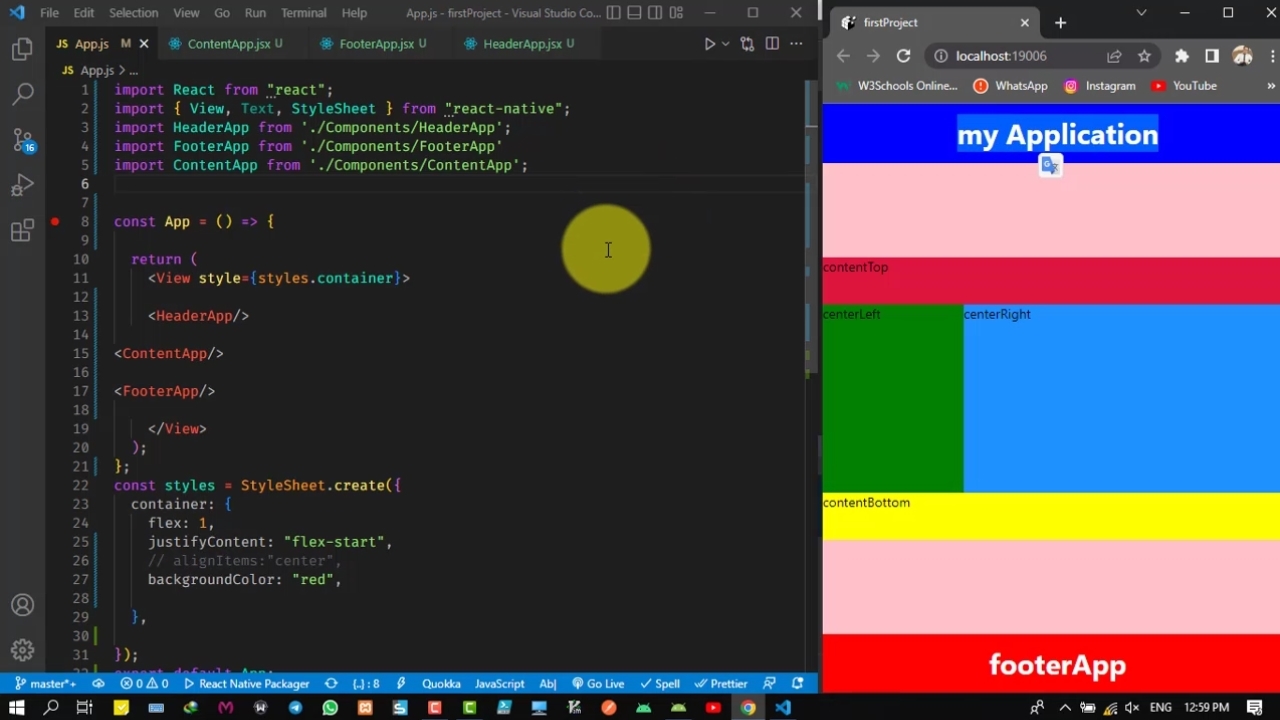The image size is (1280, 720).
Task: Click the notifications bell in status bar
Action: coord(797,684)
